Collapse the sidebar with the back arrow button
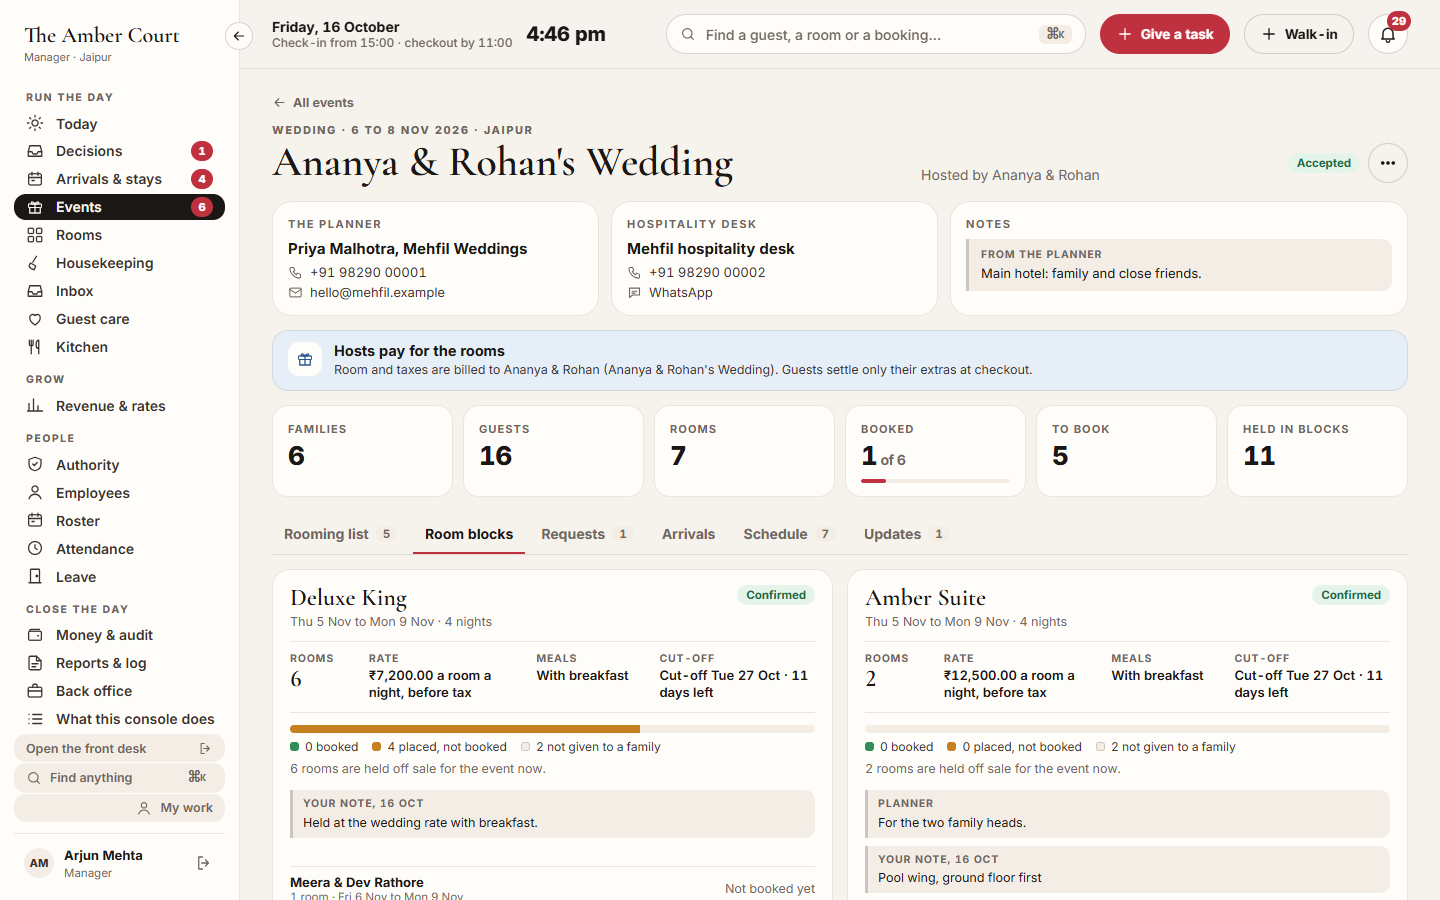Image resolution: width=1440 pixels, height=900 pixels. point(238,36)
